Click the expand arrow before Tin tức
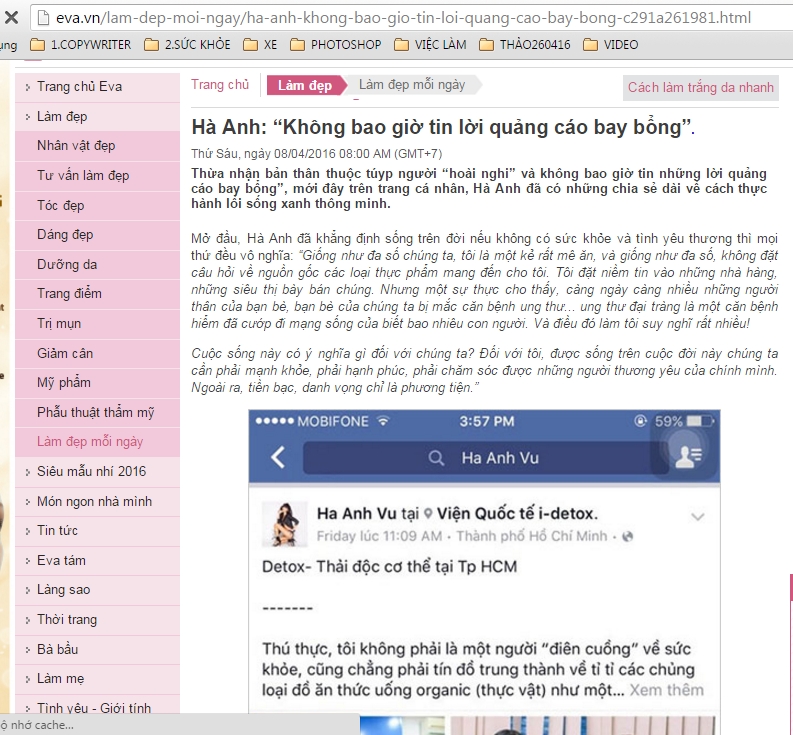The height and width of the screenshot is (735, 793). click(28, 532)
